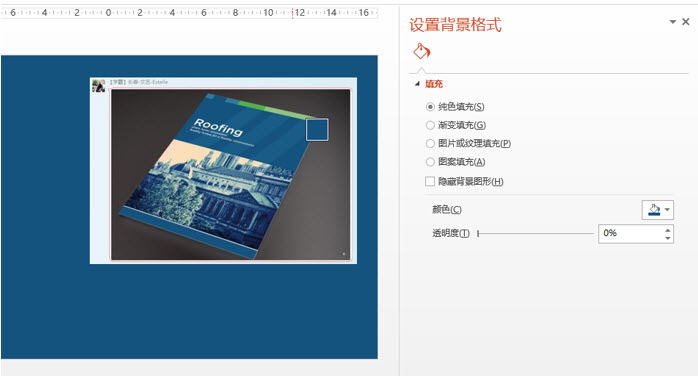Select the 渐变填充 gradient fill option
Viewport: 698px width, 376px height.
point(456,125)
